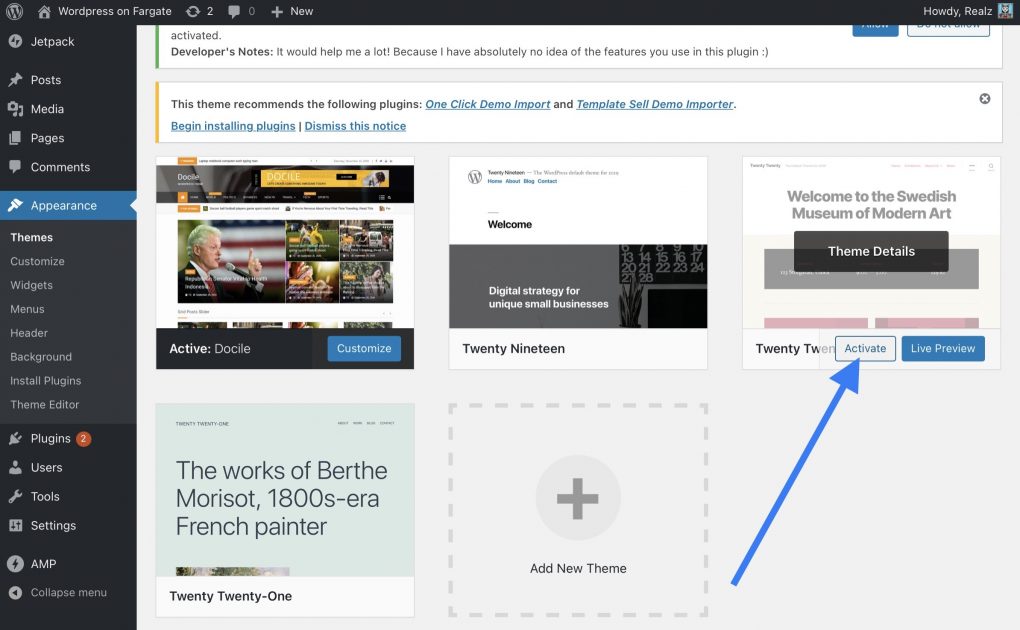Screen dimensions: 1020x630
Task: Open Settings menu label
Action: tap(53, 525)
